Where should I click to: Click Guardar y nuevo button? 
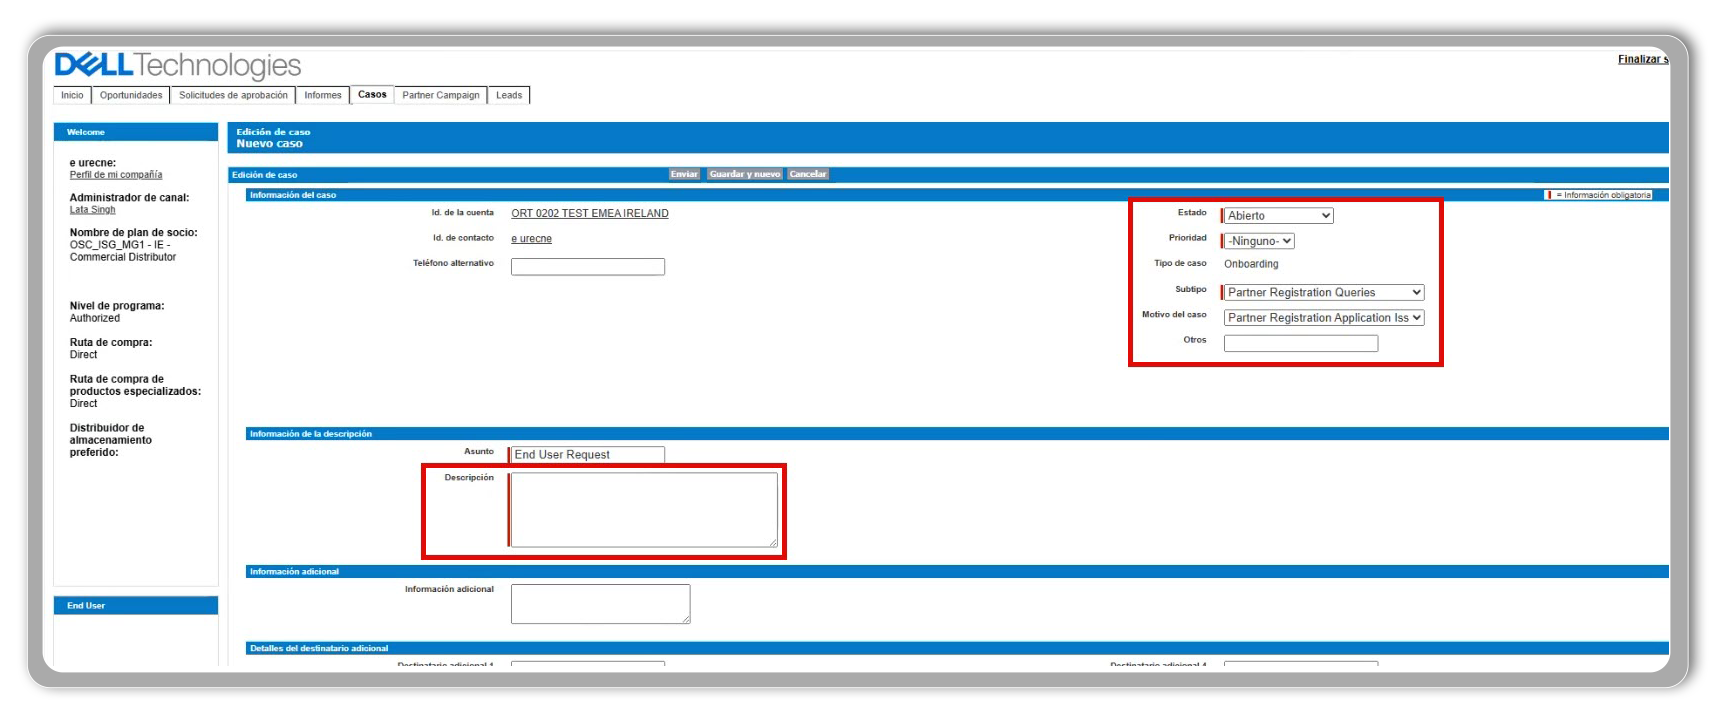744,174
